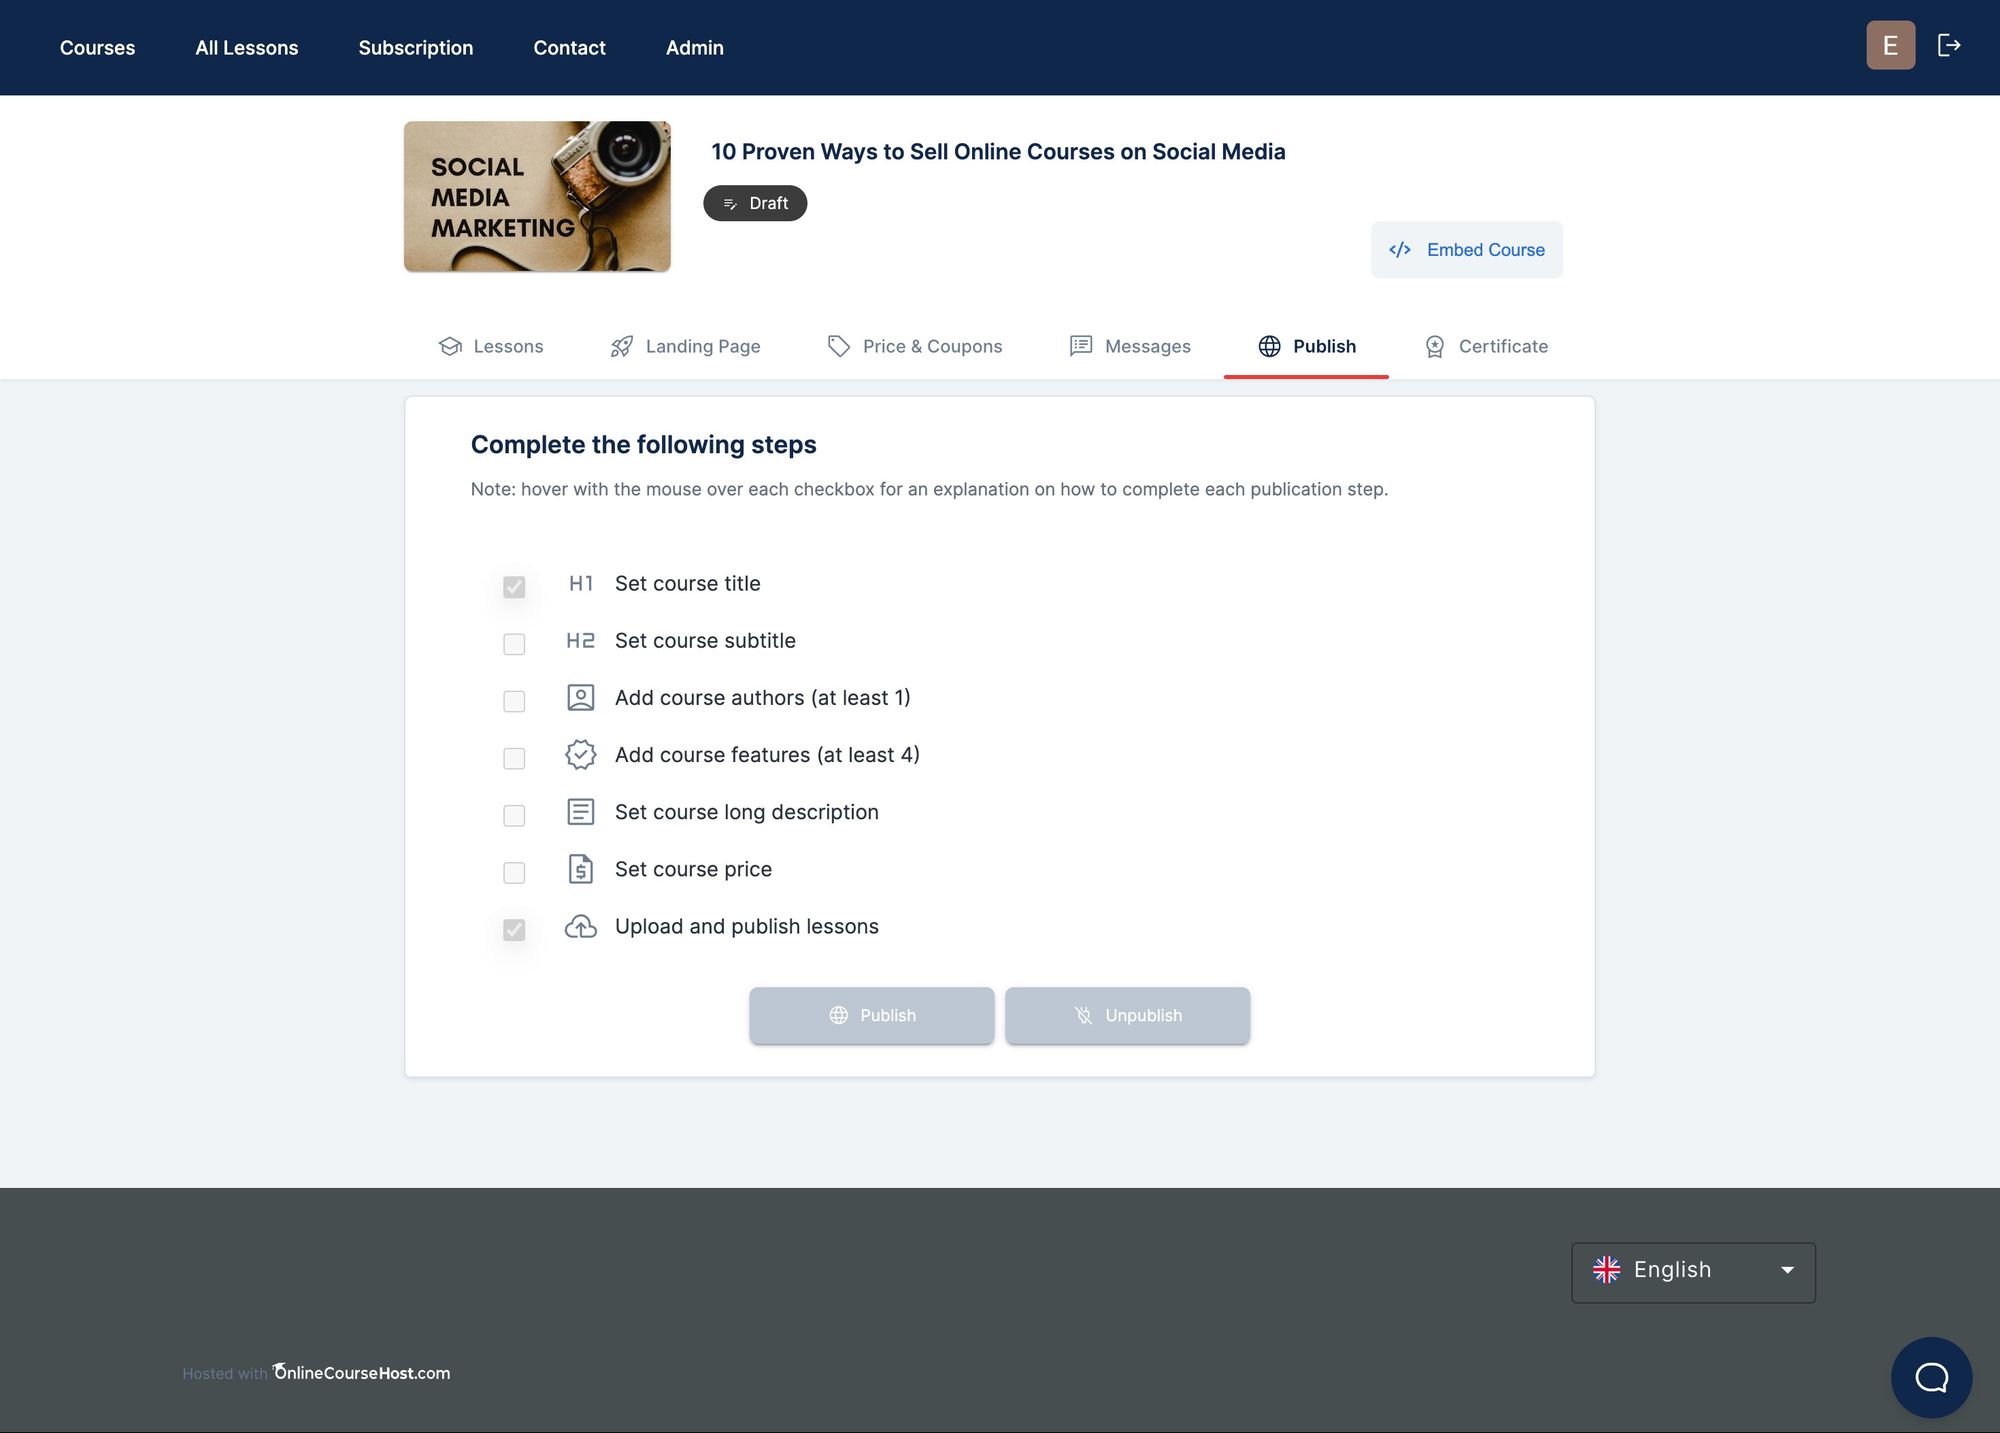Click the Publish button
The width and height of the screenshot is (2000, 1433).
[x=871, y=1016]
